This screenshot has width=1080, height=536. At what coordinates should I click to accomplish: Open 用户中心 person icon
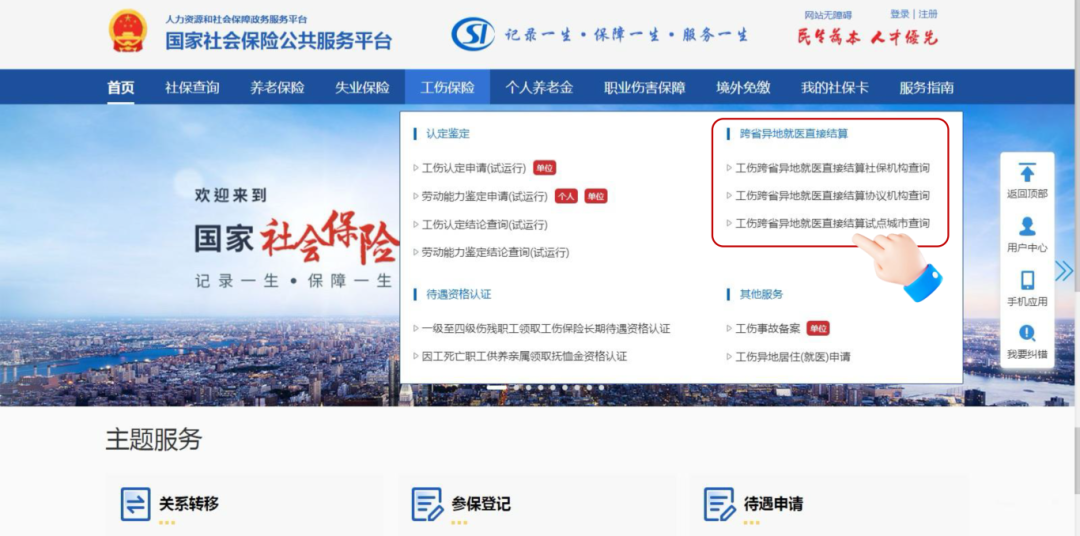(1027, 226)
